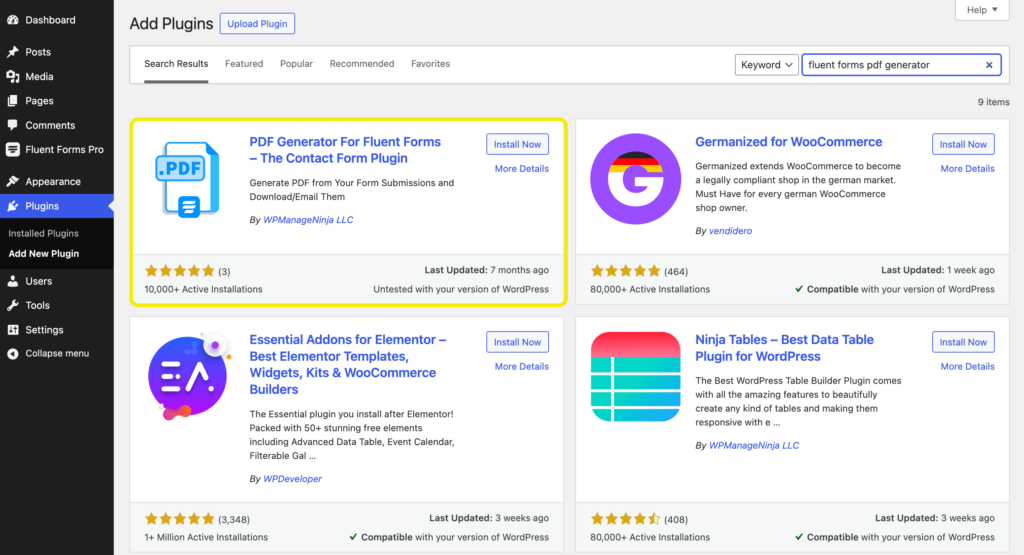This screenshot has width=1024, height=555.
Task: Click the Fluent Forms Pro icon
Action: point(12,150)
